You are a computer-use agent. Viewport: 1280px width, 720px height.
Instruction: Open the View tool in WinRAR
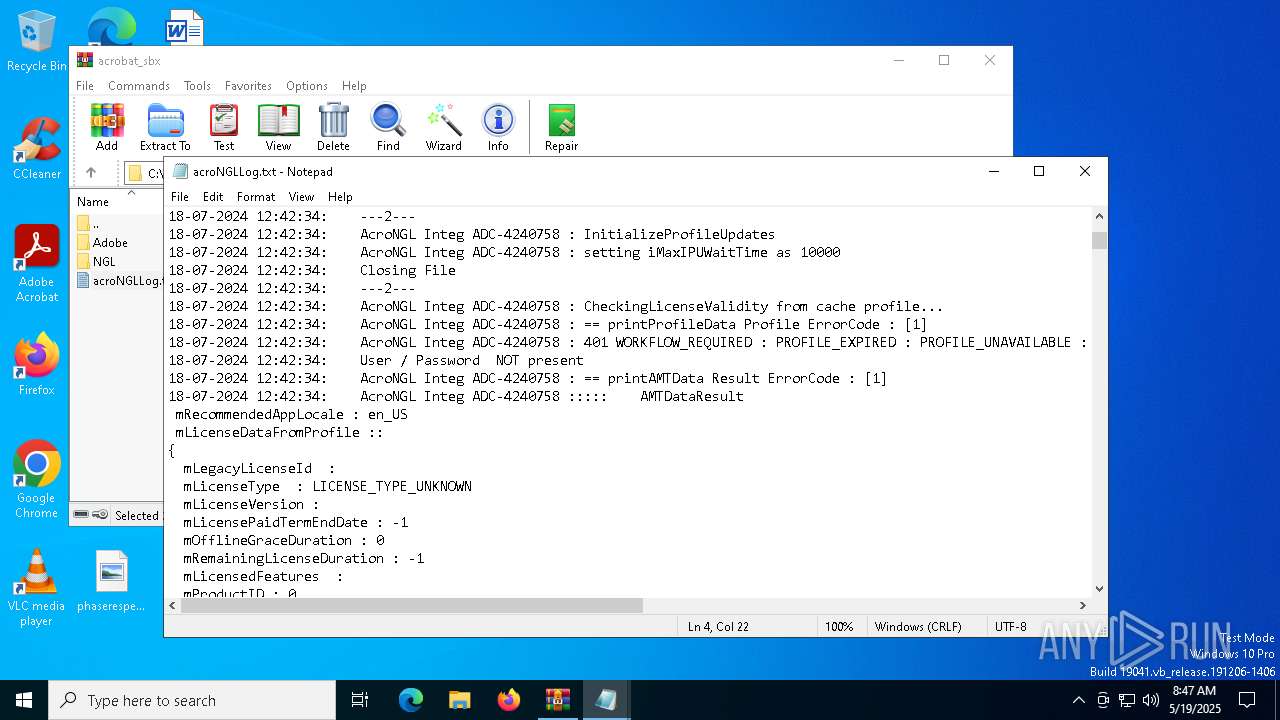click(x=278, y=127)
